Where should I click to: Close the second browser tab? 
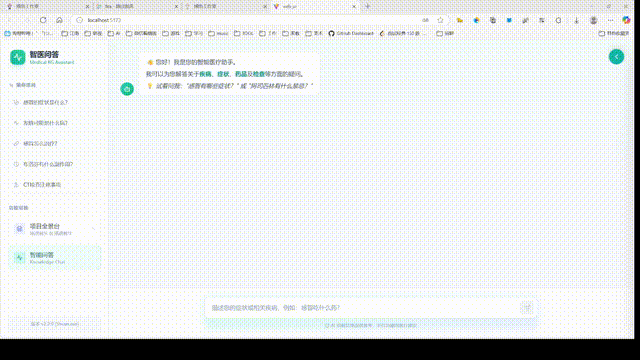point(176,7)
